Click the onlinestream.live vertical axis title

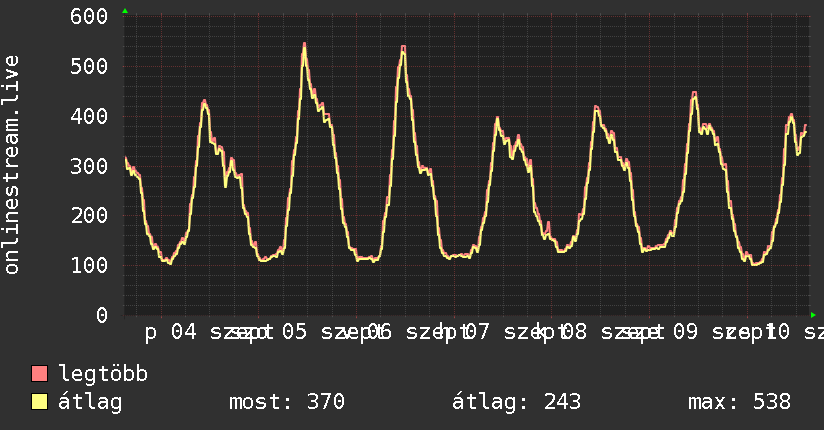click(11, 165)
